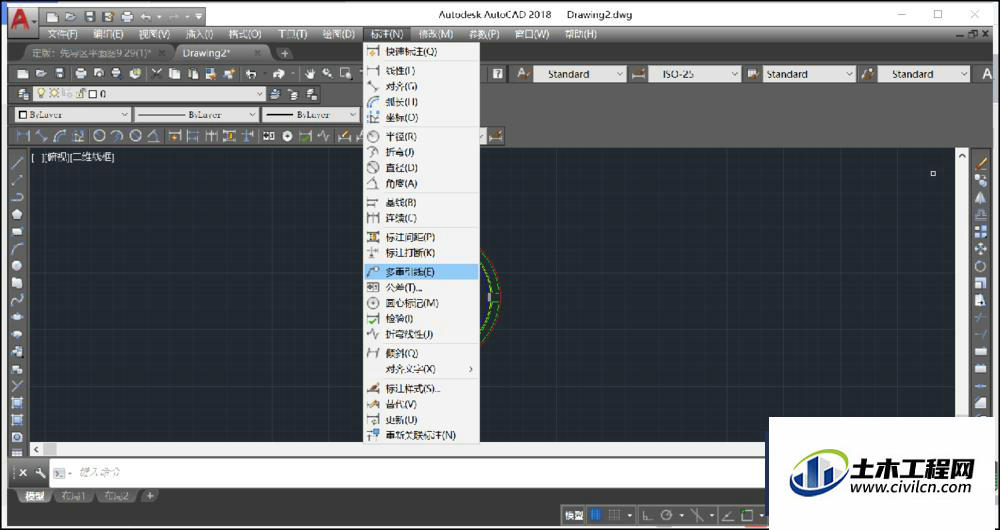Select the Erase tool in the Modify toolbar
This screenshot has width=1000, height=530.
[x=981, y=164]
